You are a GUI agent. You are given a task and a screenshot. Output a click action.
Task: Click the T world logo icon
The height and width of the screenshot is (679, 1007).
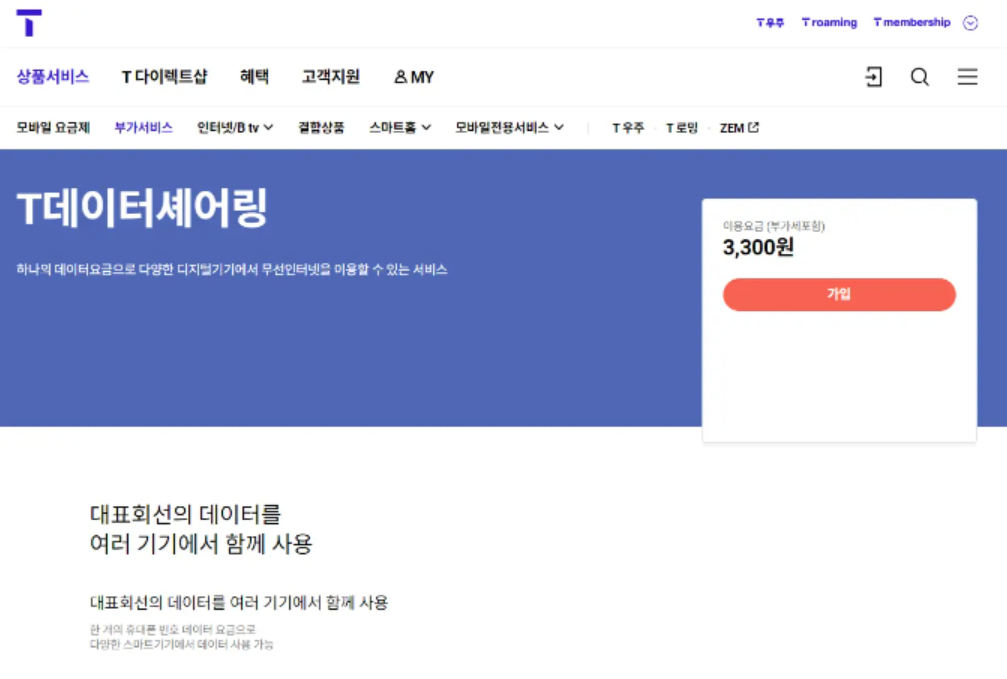pos(29,23)
